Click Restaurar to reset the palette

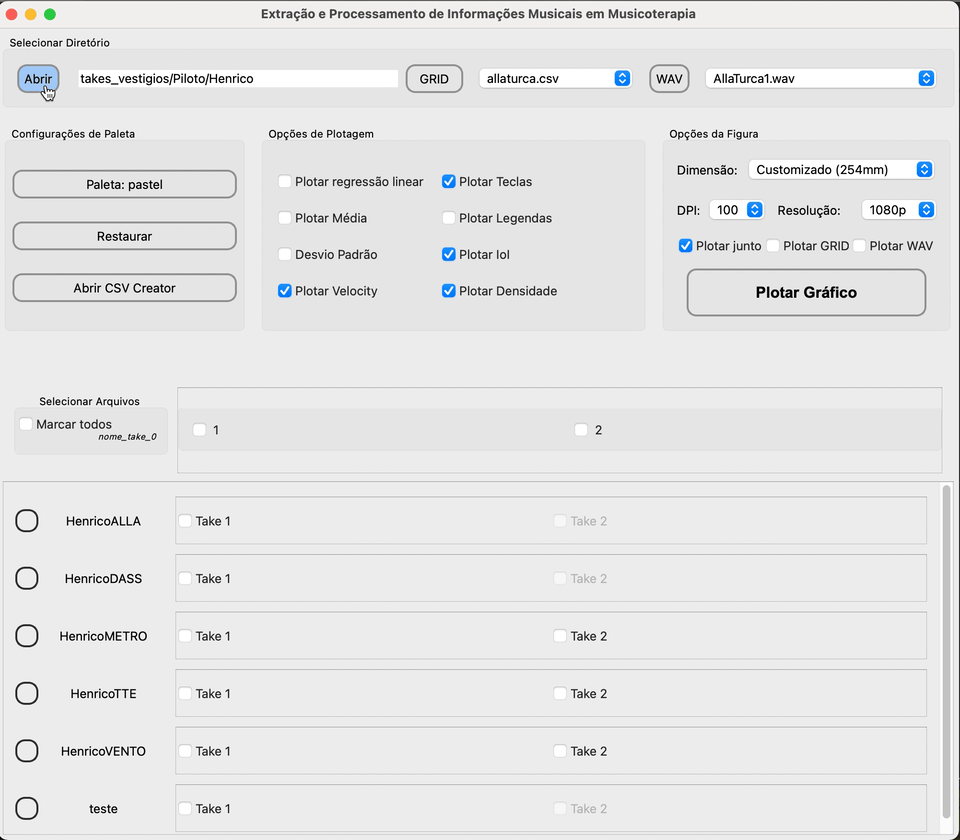[x=125, y=236]
